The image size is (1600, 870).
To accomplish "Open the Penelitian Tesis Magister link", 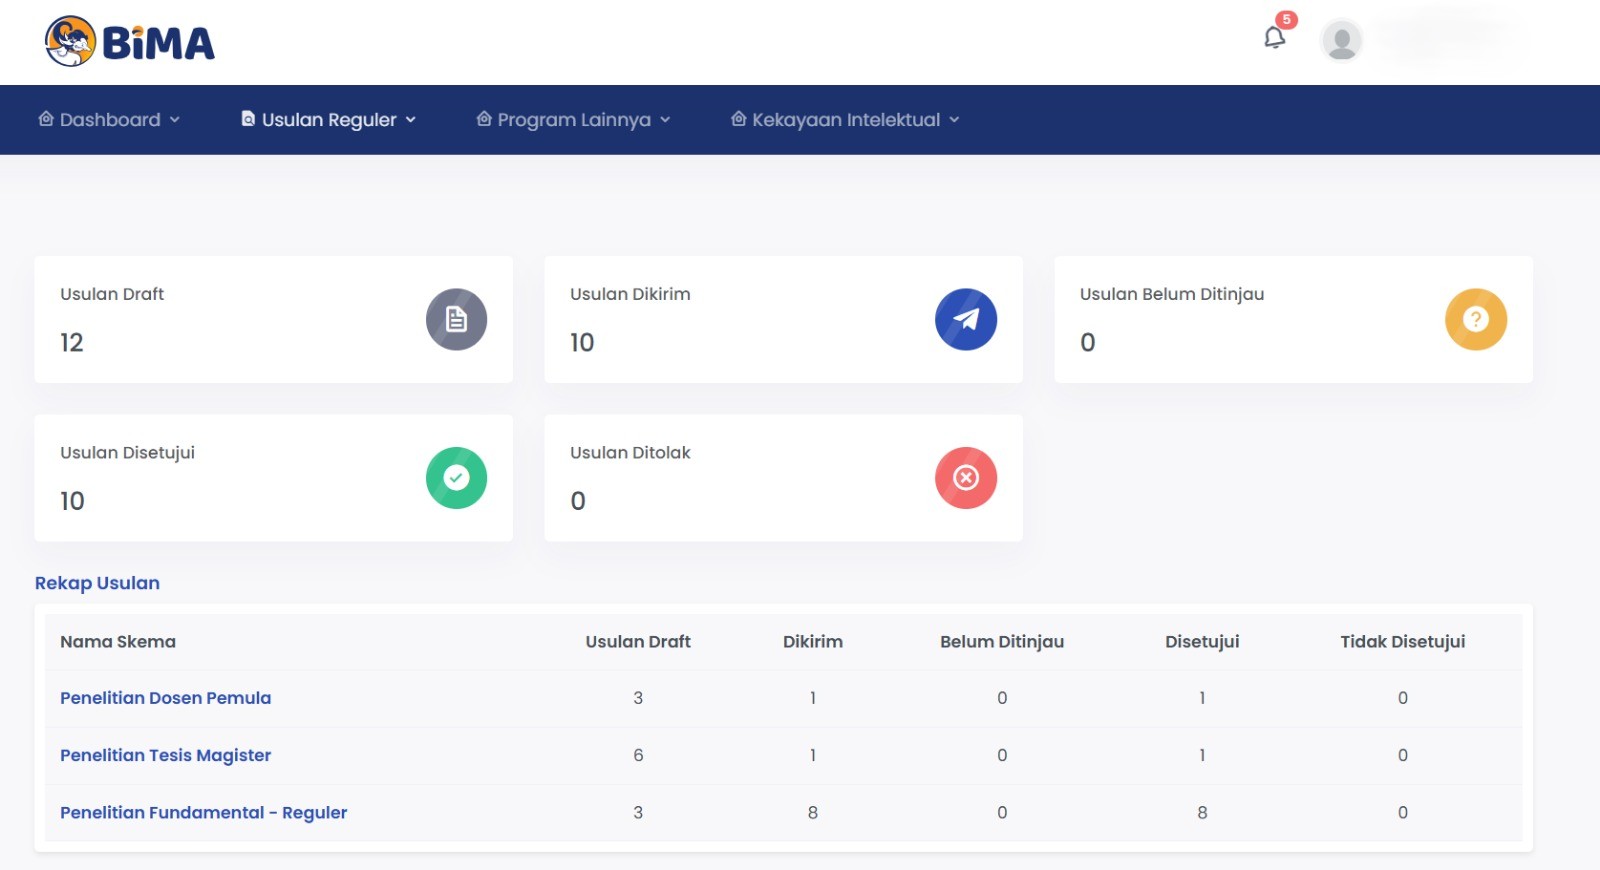I will click(165, 755).
